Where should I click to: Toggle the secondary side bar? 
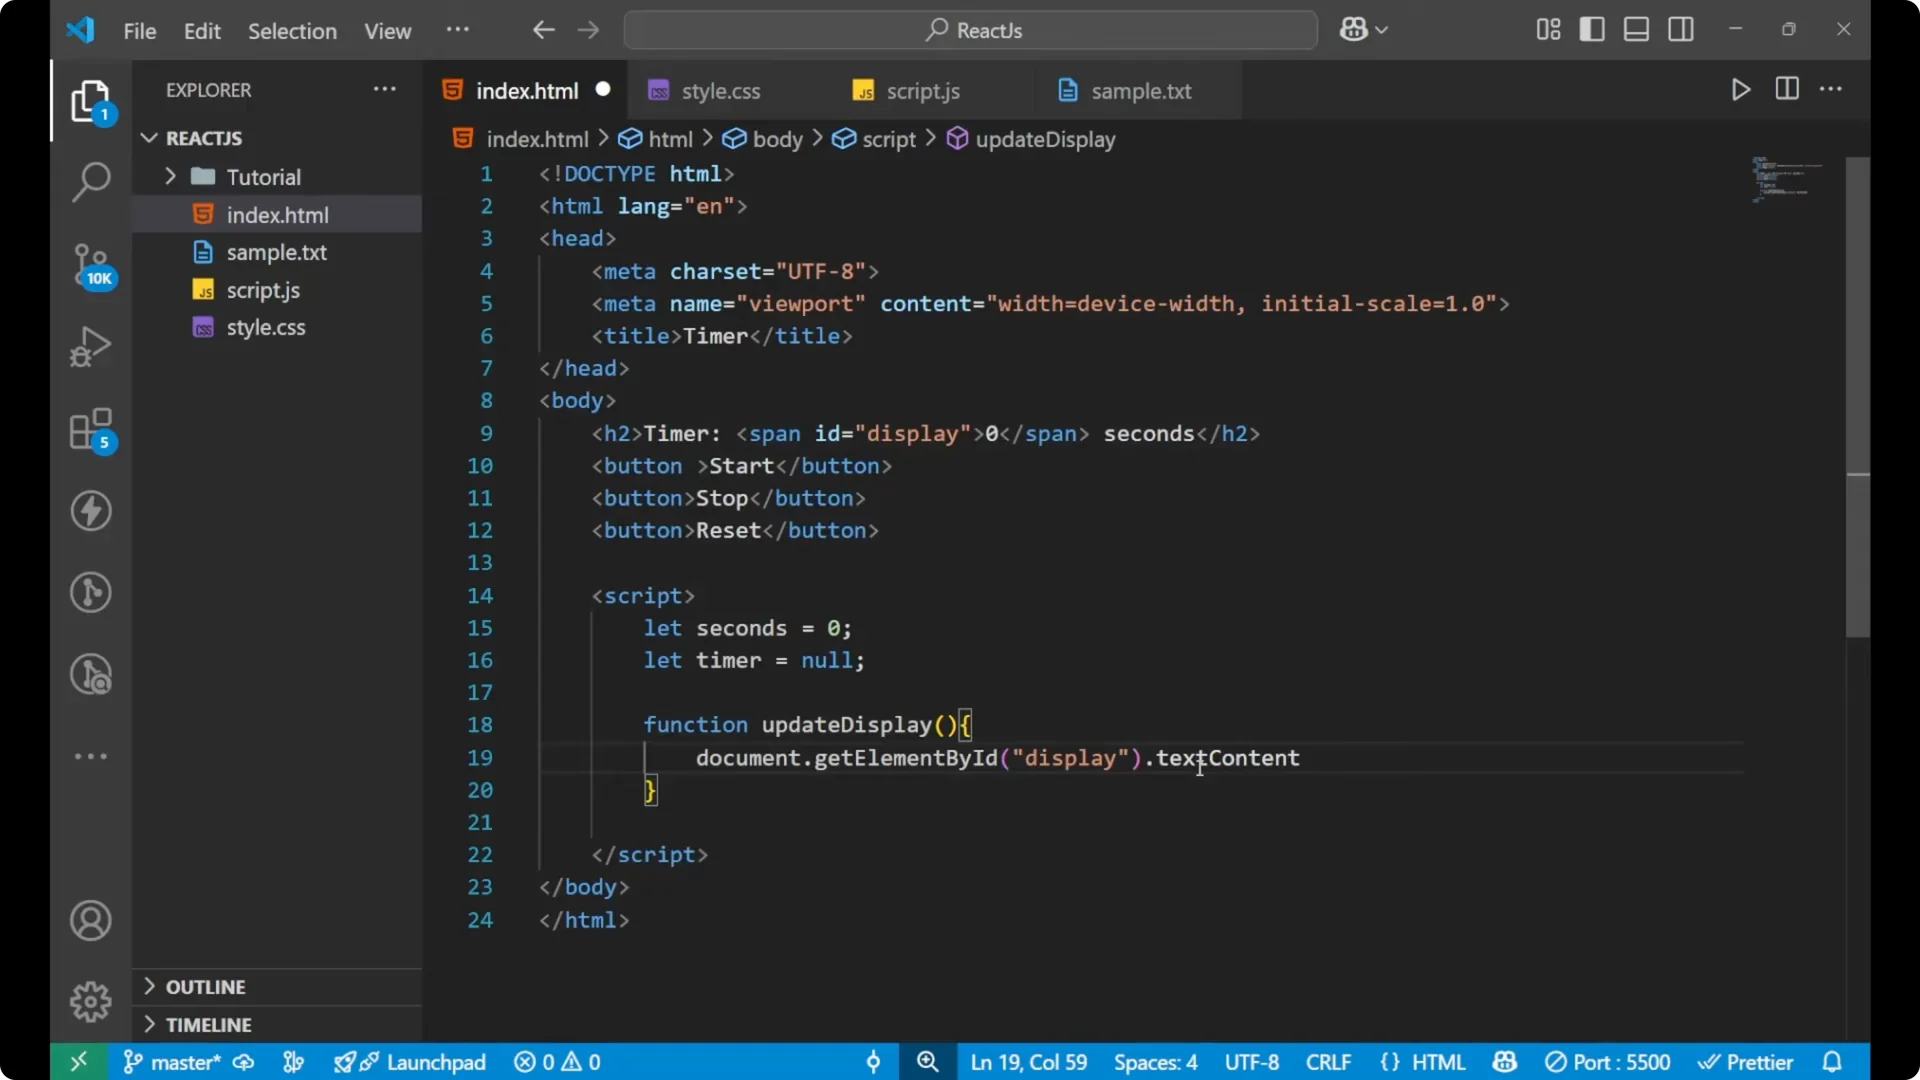[1681, 29]
